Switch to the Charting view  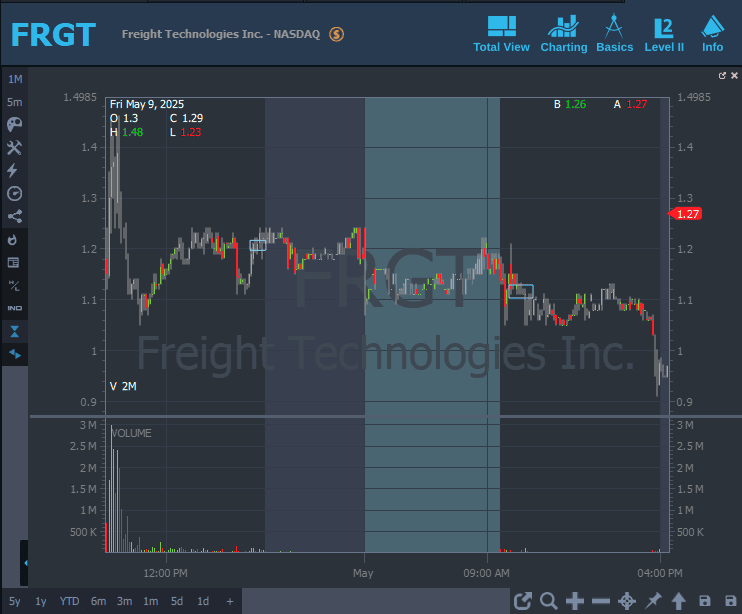point(564,34)
